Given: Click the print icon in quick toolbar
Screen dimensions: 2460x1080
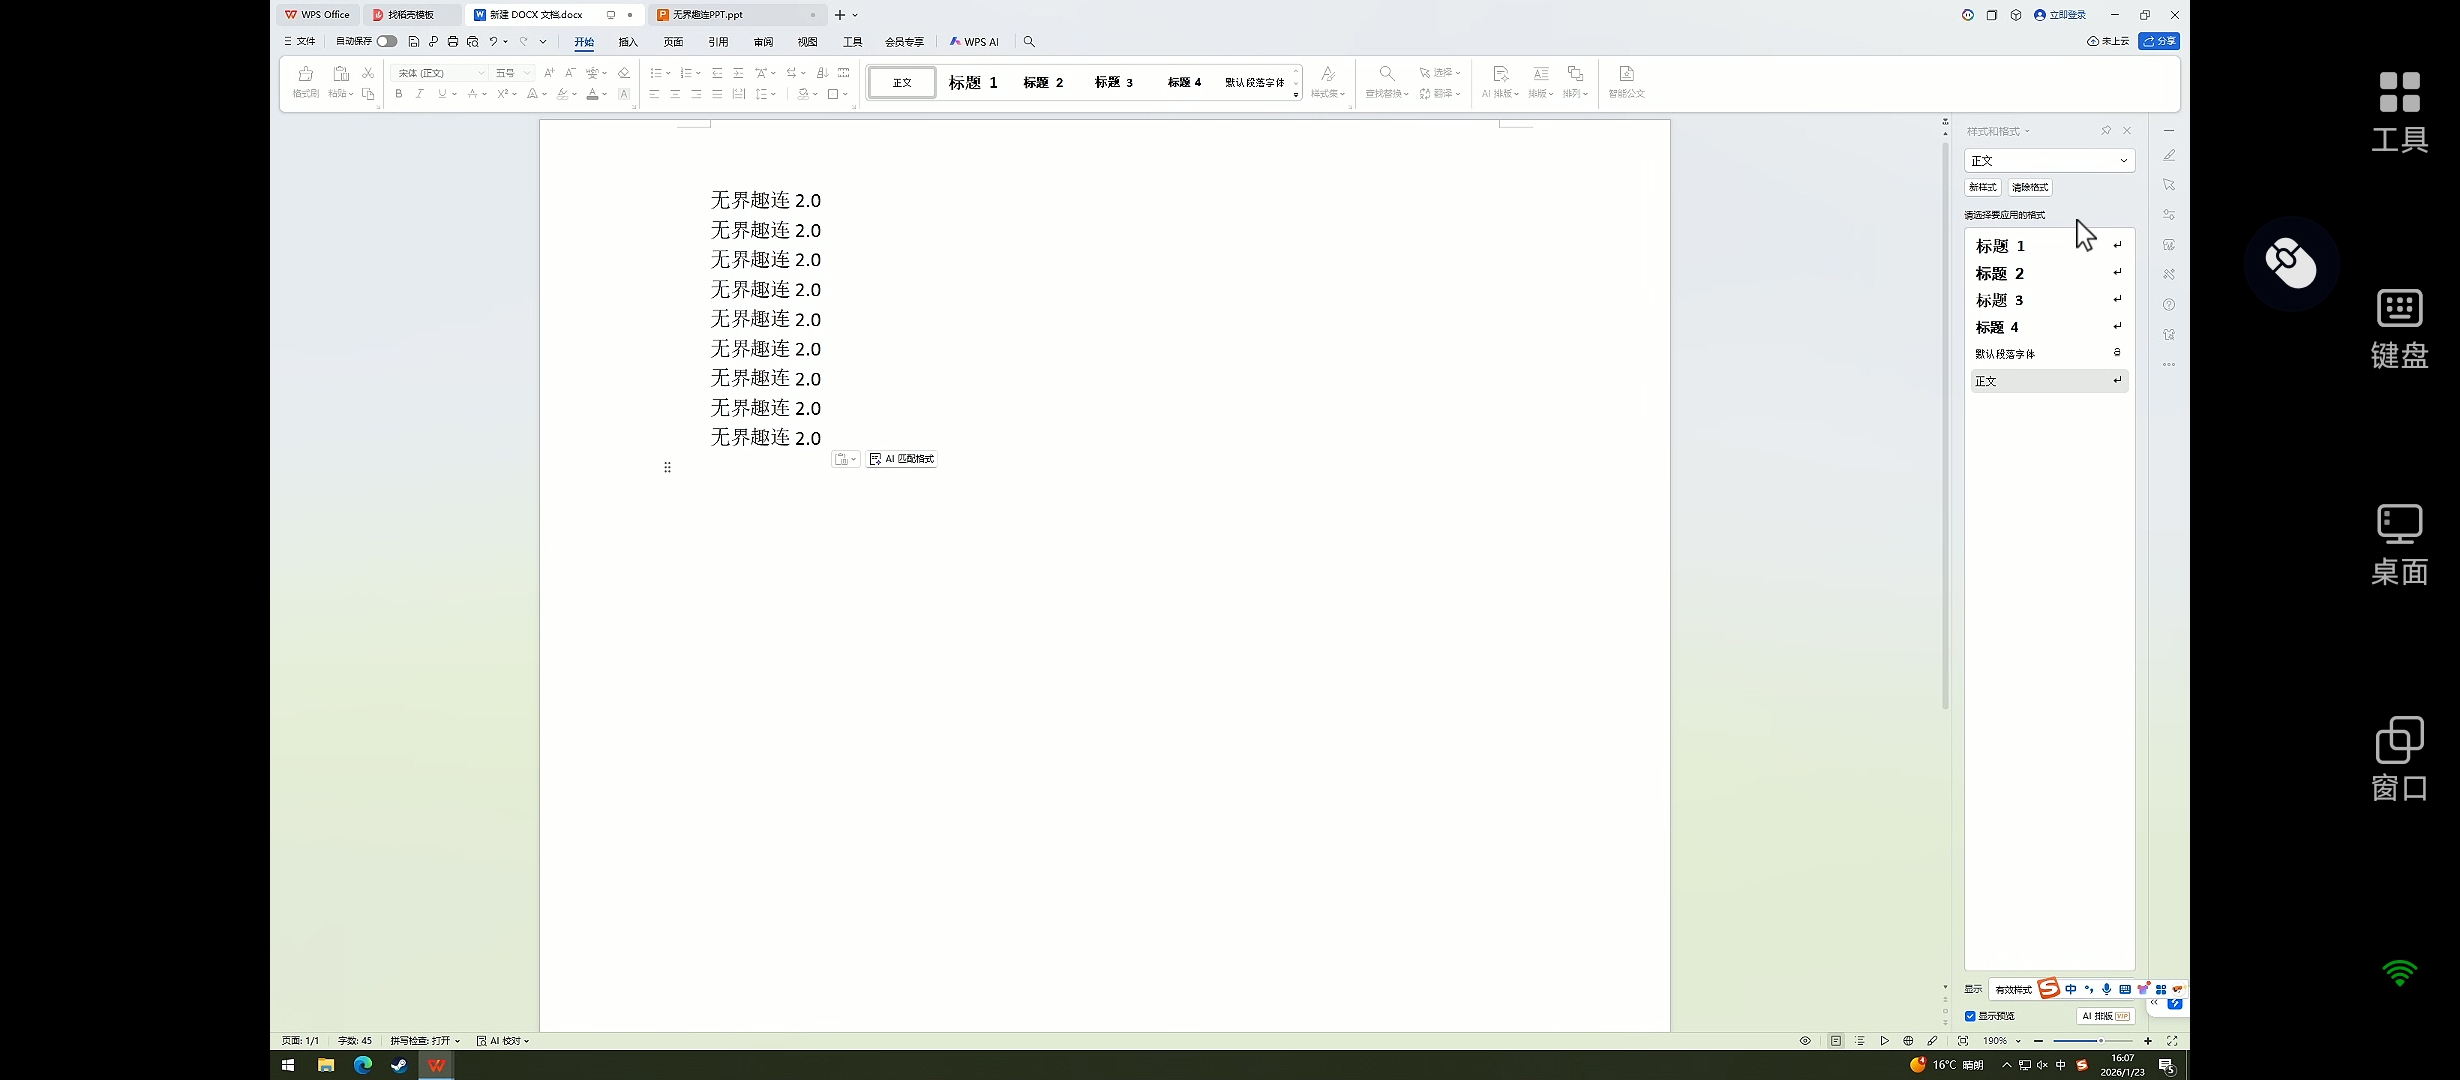Looking at the screenshot, I should [453, 42].
